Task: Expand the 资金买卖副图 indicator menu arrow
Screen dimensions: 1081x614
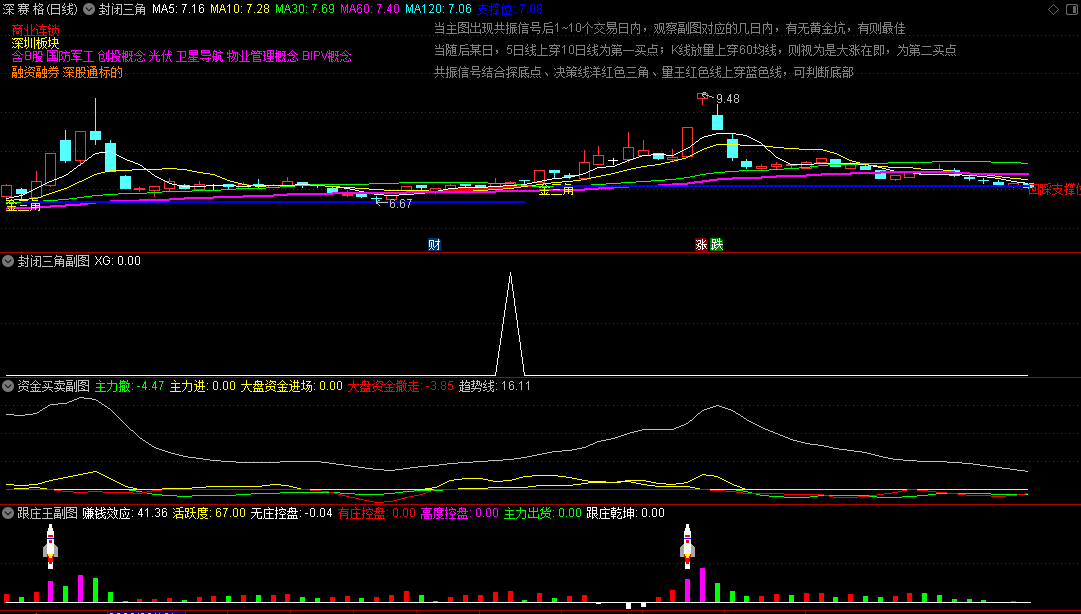Action: click(x=8, y=386)
